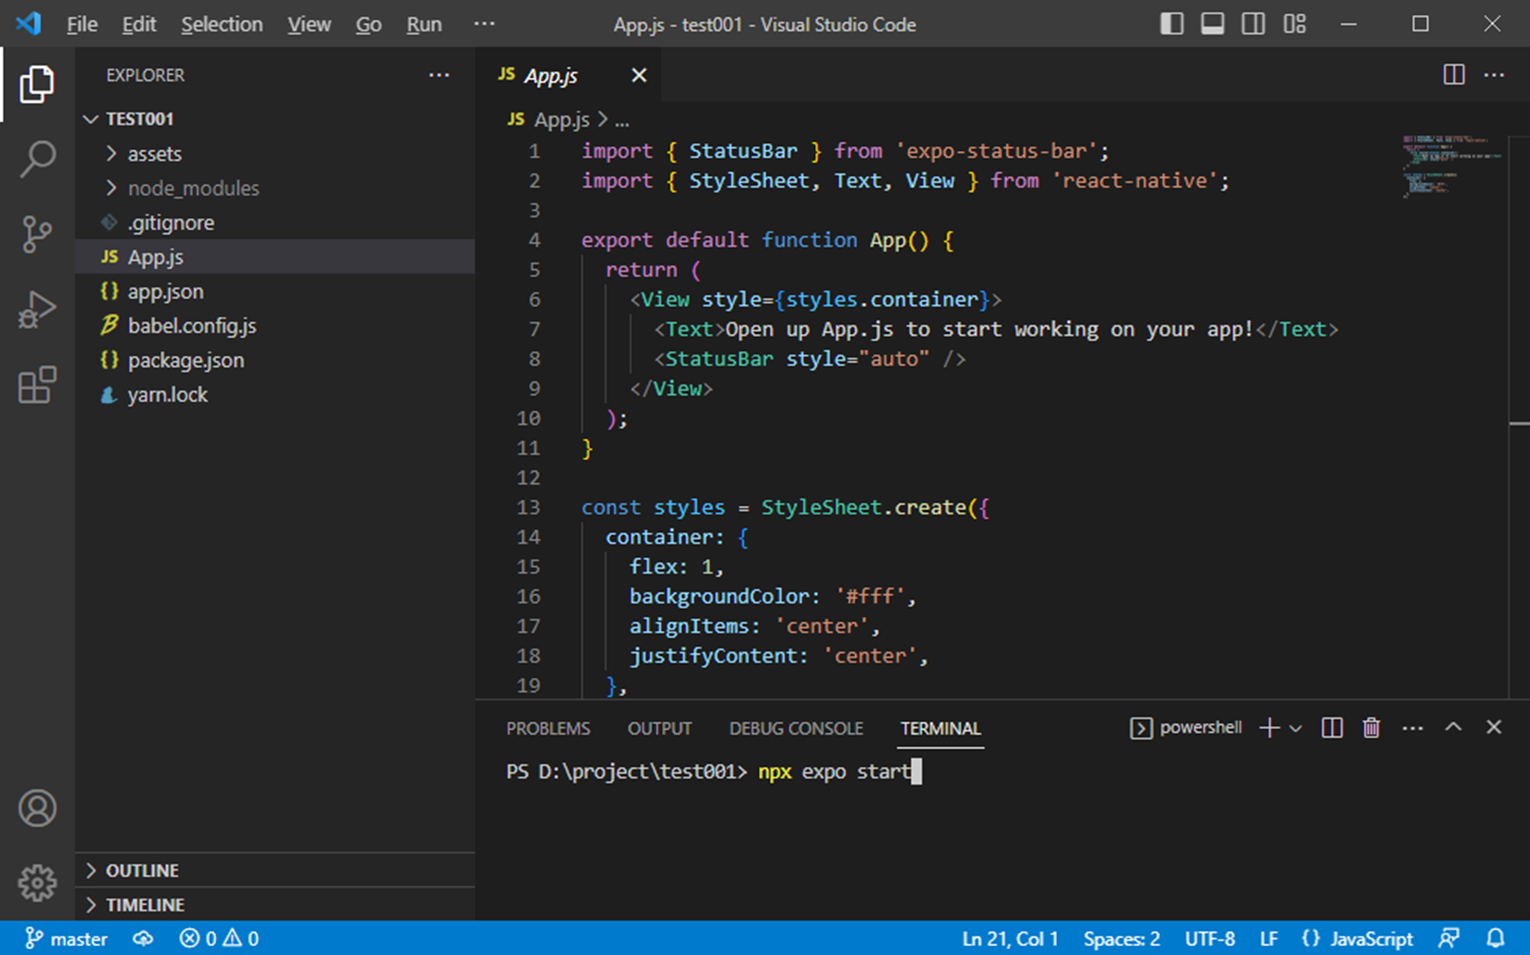Show more menu bar items ellipsis
The height and width of the screenshot is (955, 1530).
click(484, 24)
